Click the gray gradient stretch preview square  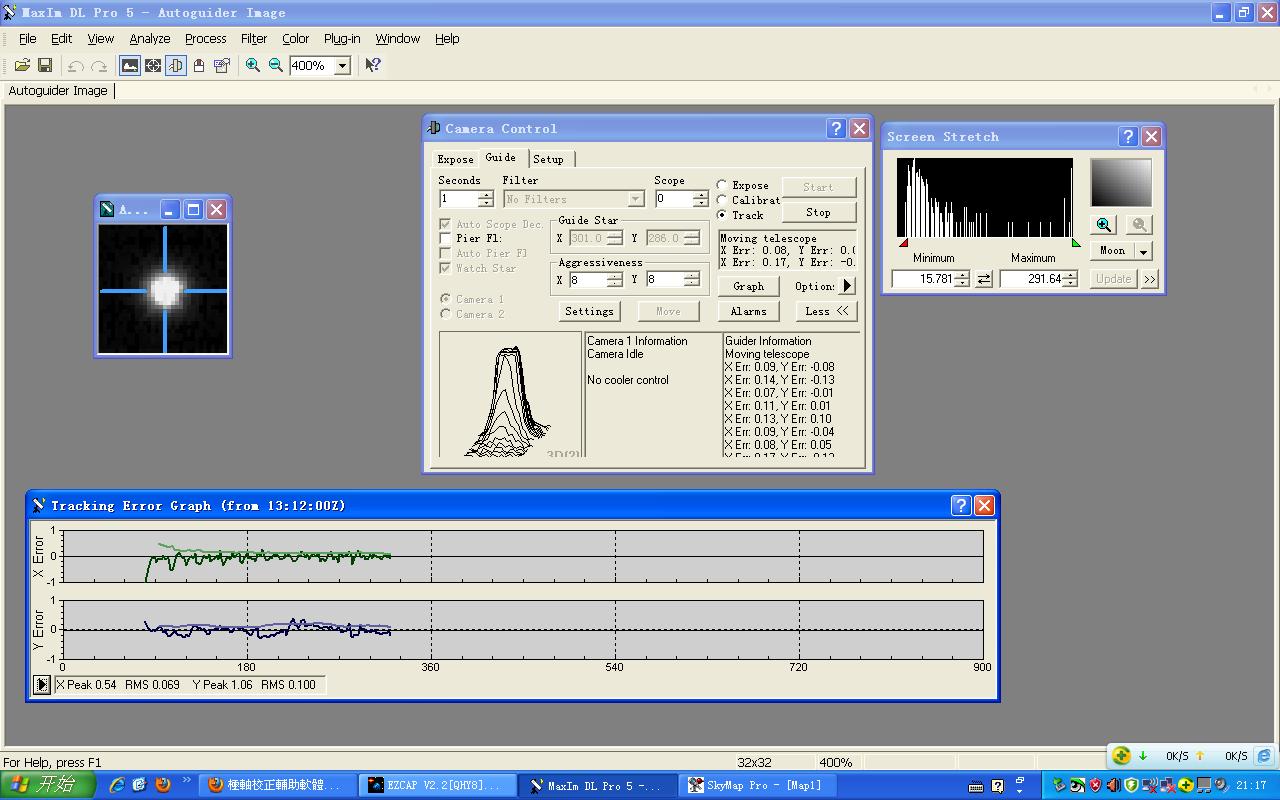click(x=1121, y=182)
